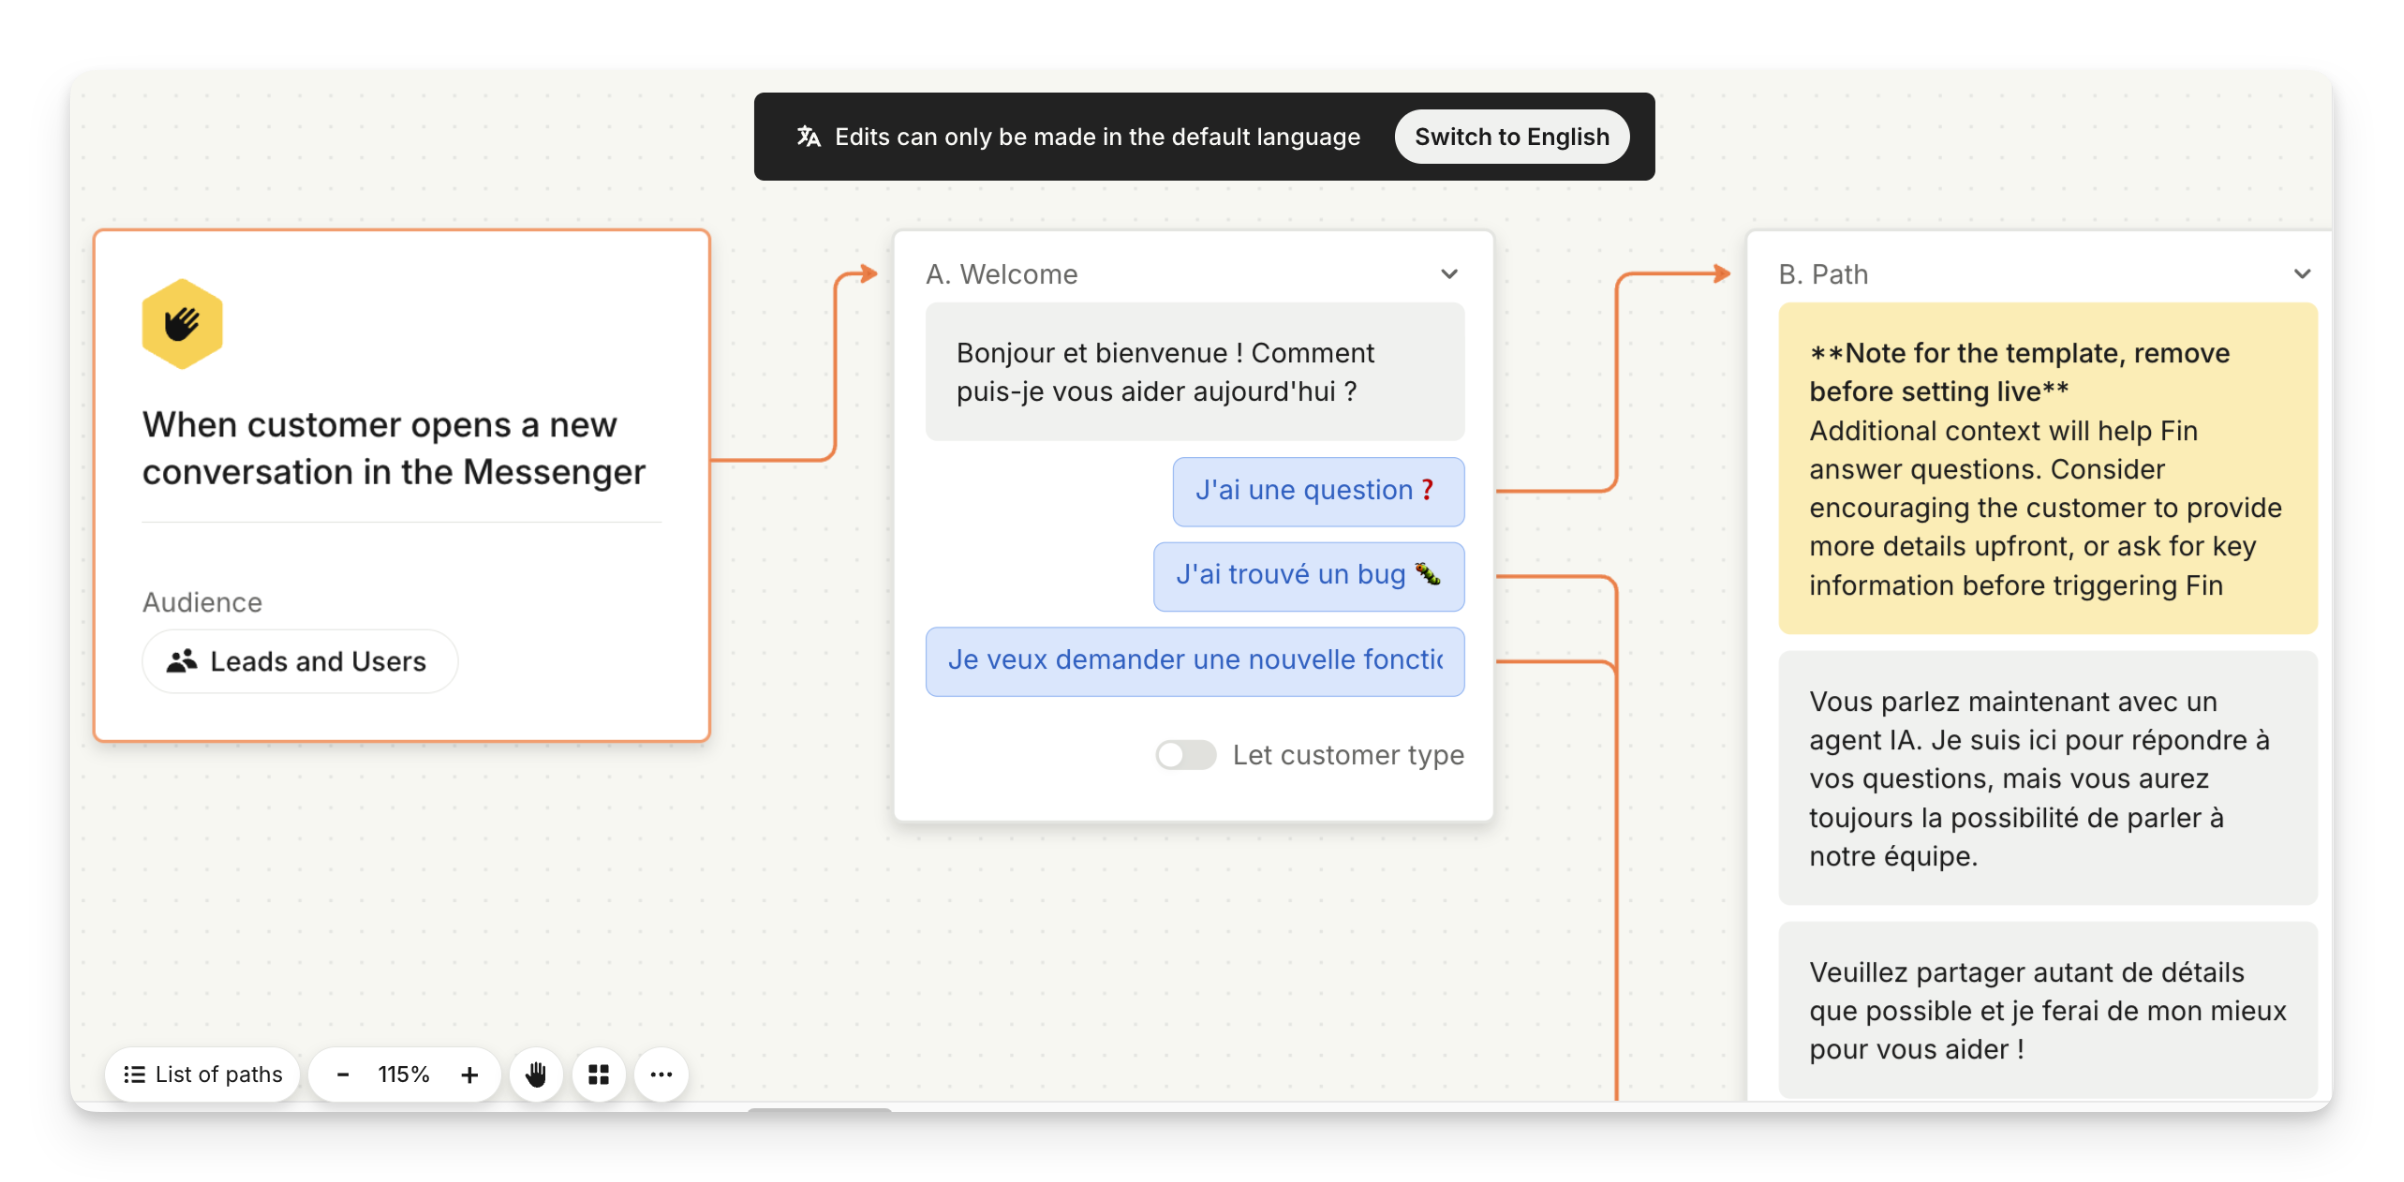Click the translate language icon in banner
This screenshot has height=1182, width=2404.
(808, 137)
